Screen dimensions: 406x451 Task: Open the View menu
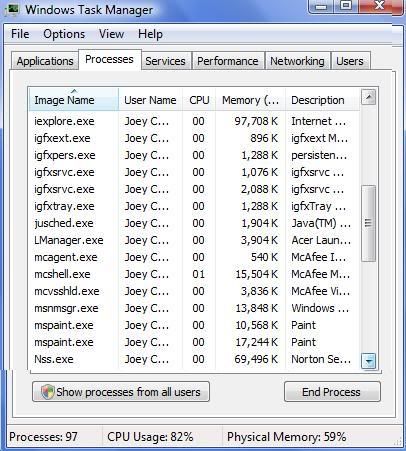point(111,34)
